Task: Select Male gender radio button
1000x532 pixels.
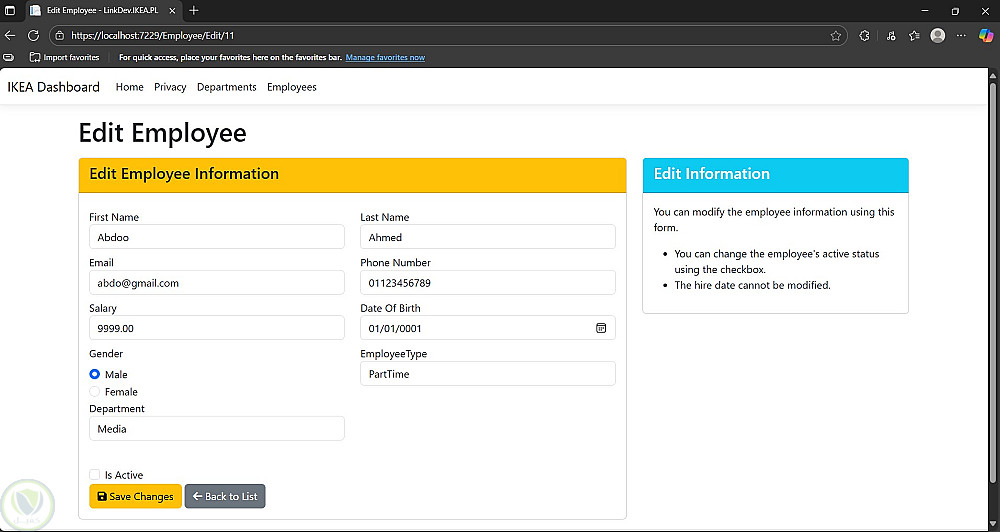Action: (x=94, y=374)
